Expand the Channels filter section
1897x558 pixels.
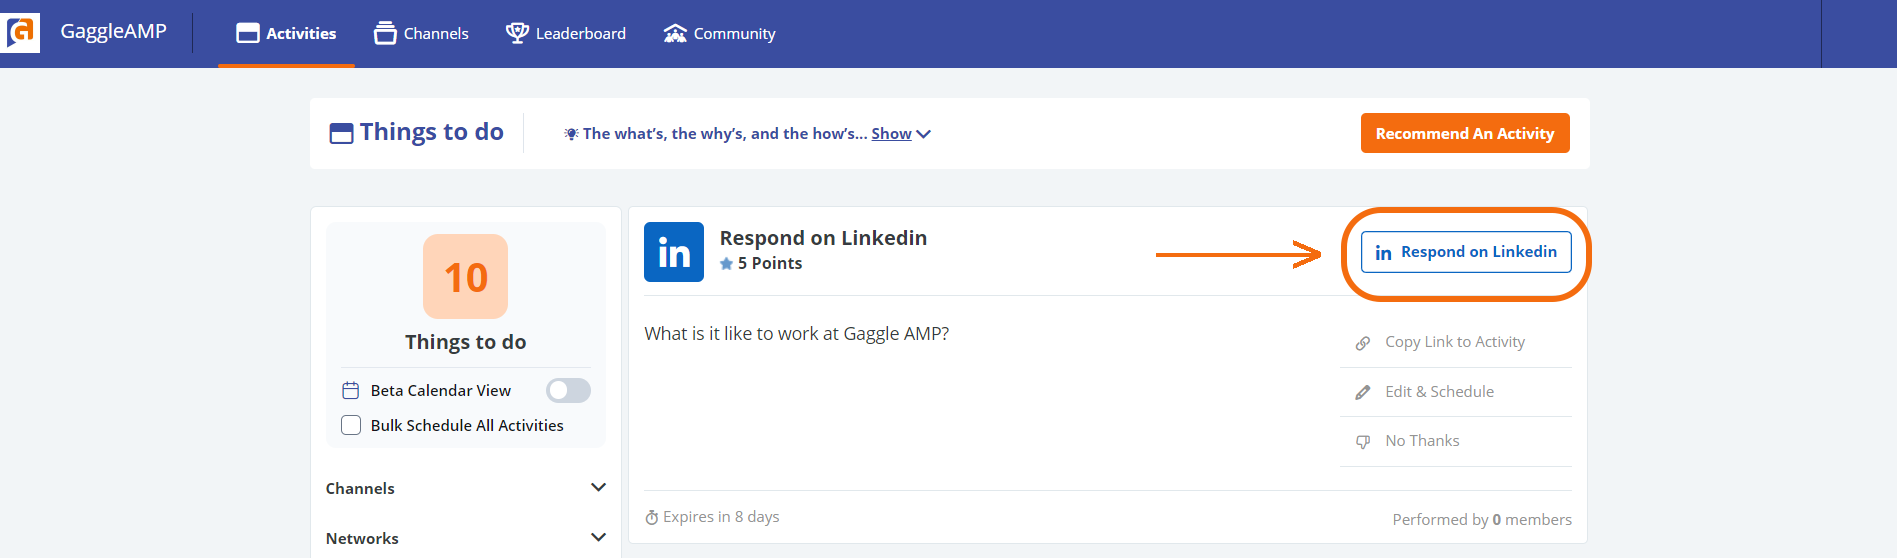tap(466, 488)
